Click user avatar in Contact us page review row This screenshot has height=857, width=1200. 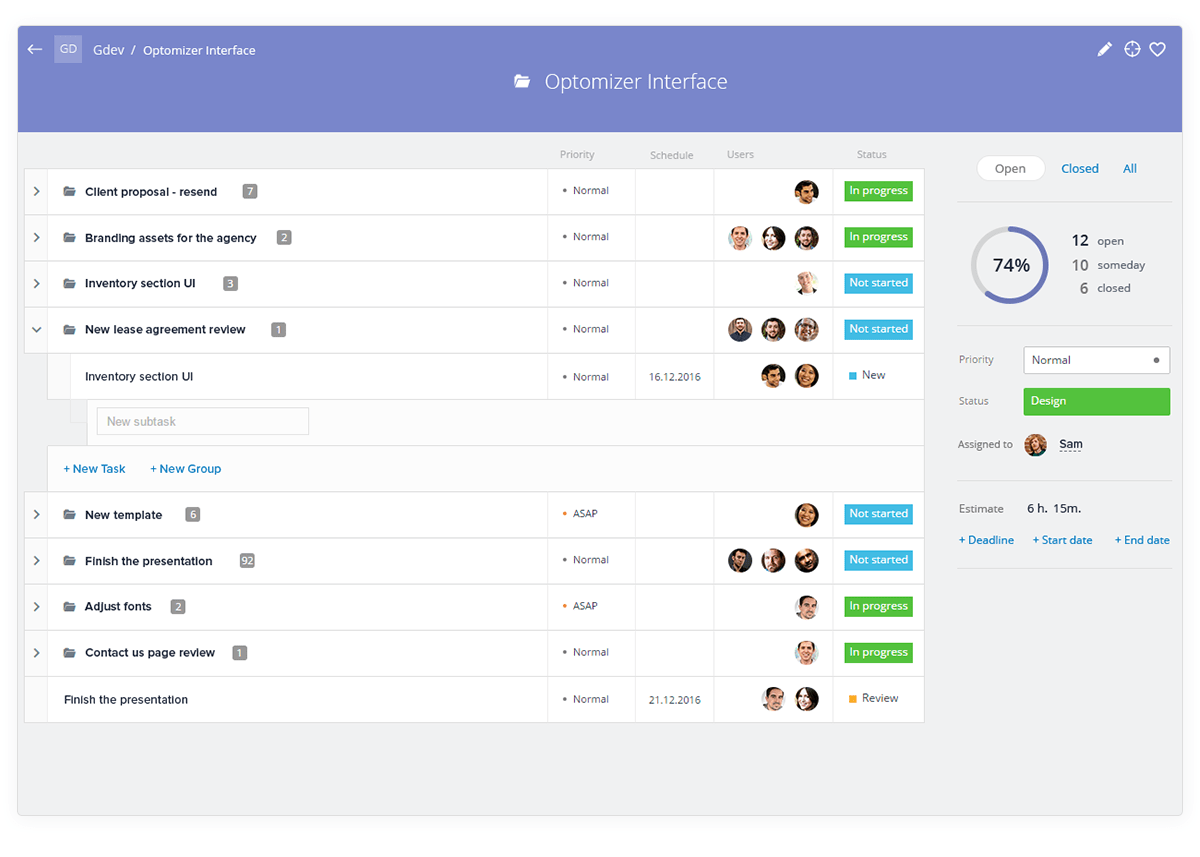click(807, 653)
